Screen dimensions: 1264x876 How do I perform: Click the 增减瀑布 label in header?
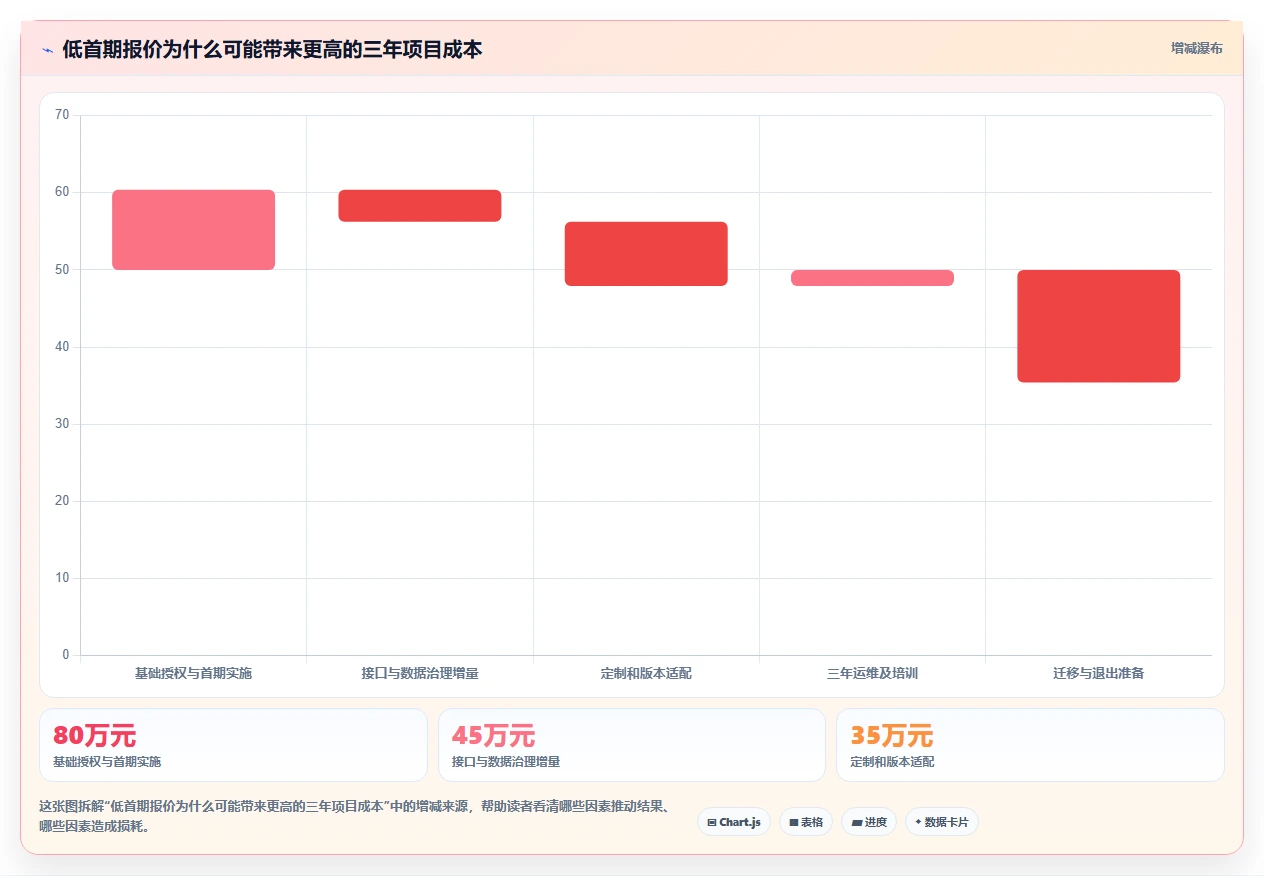[x=1197, y=48]
